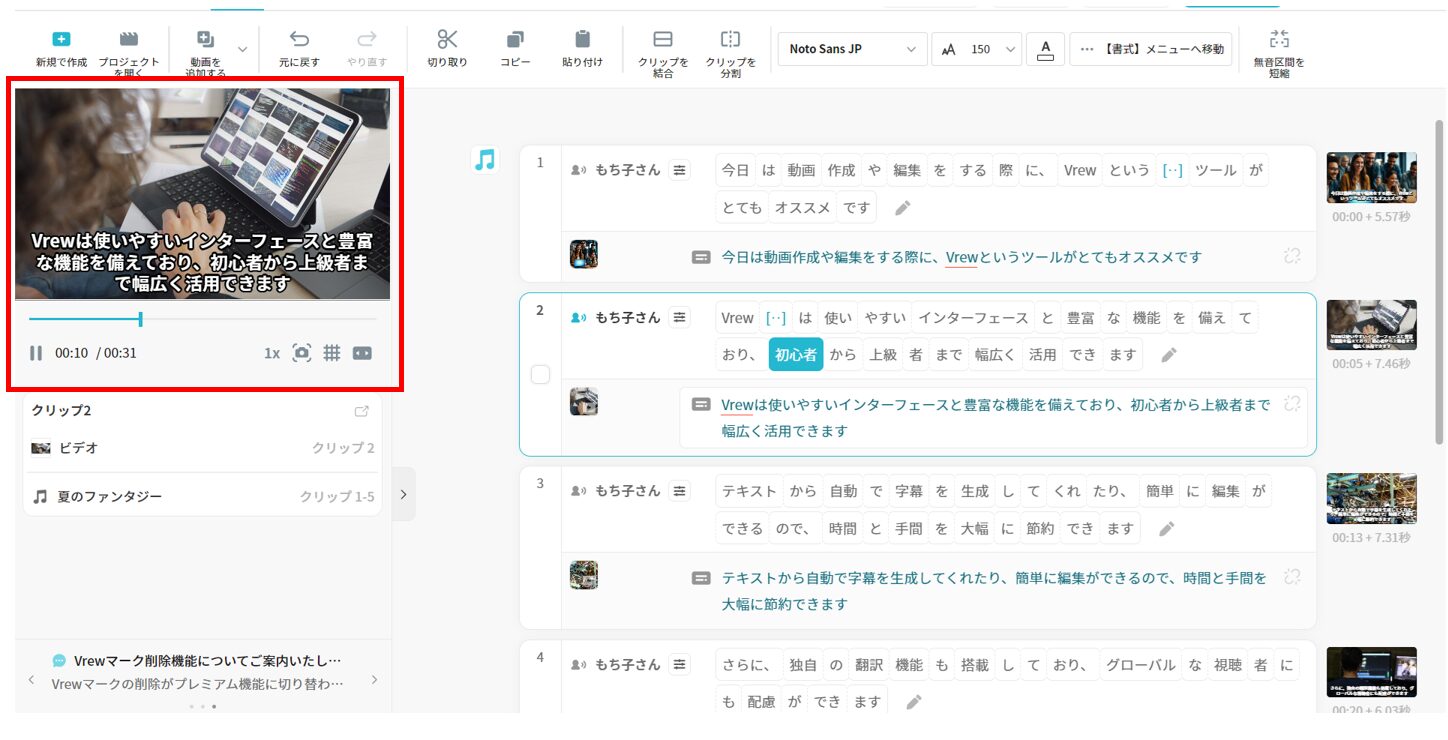Cut using 切り取り scissors icon
This screenshot has width=1448, height=740.
(x=447, y=40)
